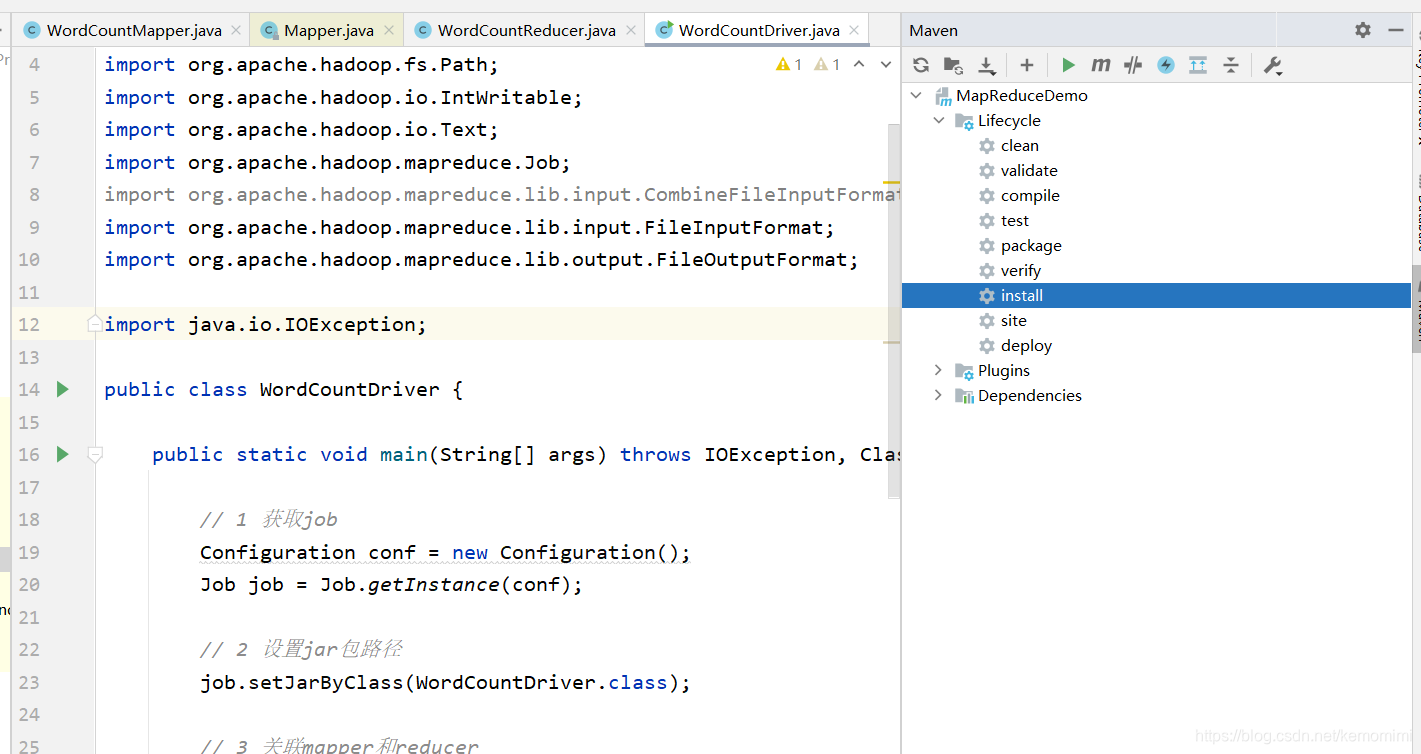Click yellow warning count indicator
This screenshot has width=1421, height=754.
[789, 64]
